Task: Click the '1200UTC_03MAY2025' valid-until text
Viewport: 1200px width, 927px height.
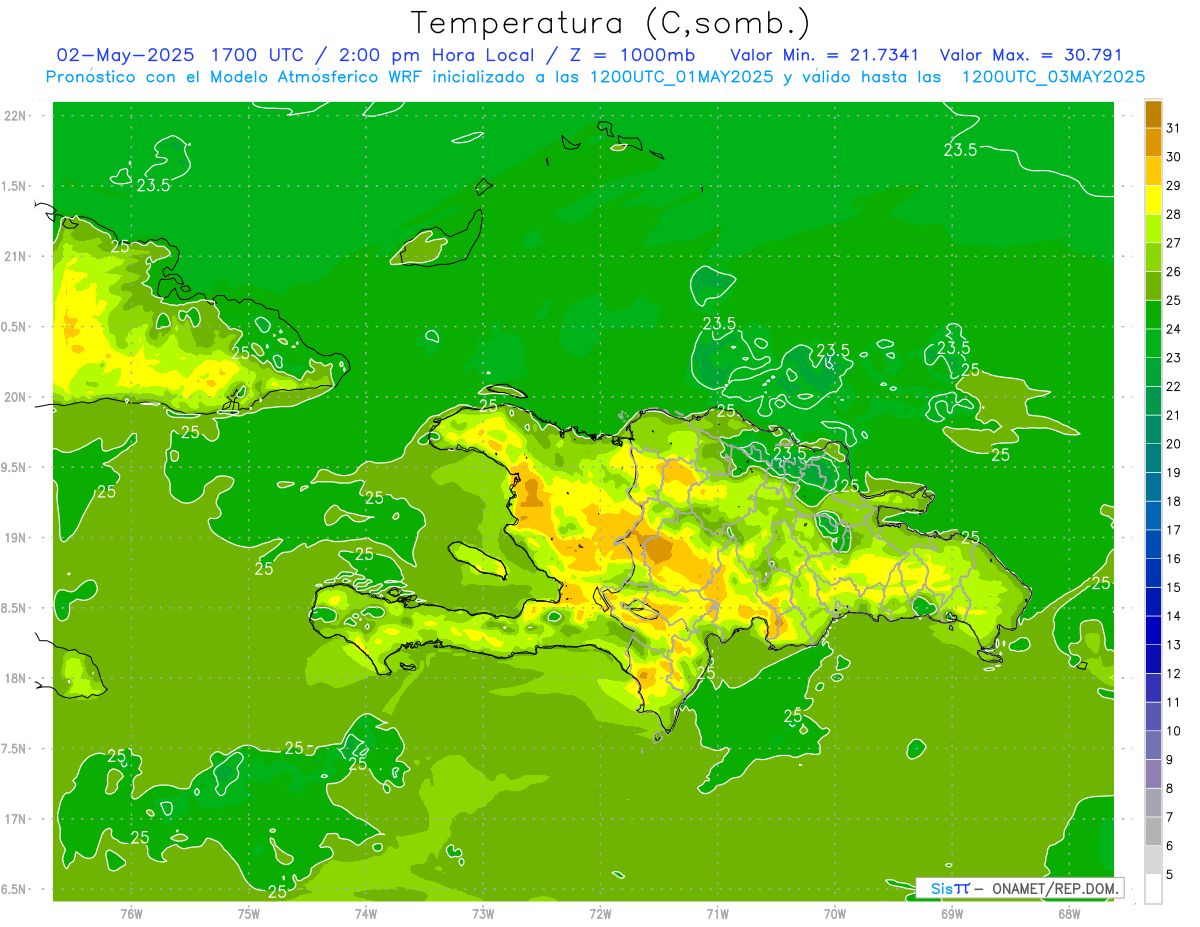Action: pyautogui.click(x=1053, y=77)
